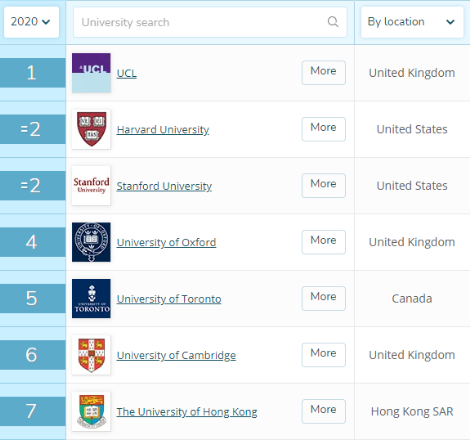The image size is (473, 441).
Task: Click the University of Oxford crest logo
Action: pos(91,242)
